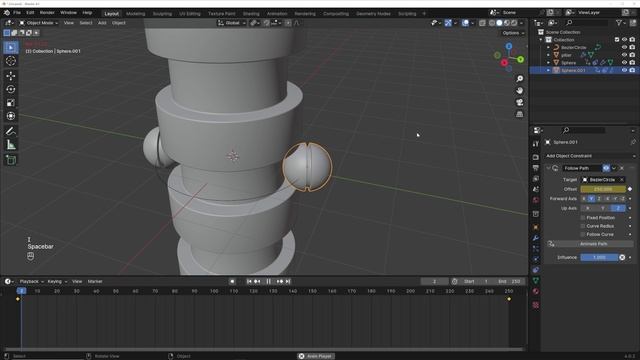Open the Object Data green triangle tab

(536, 280)
